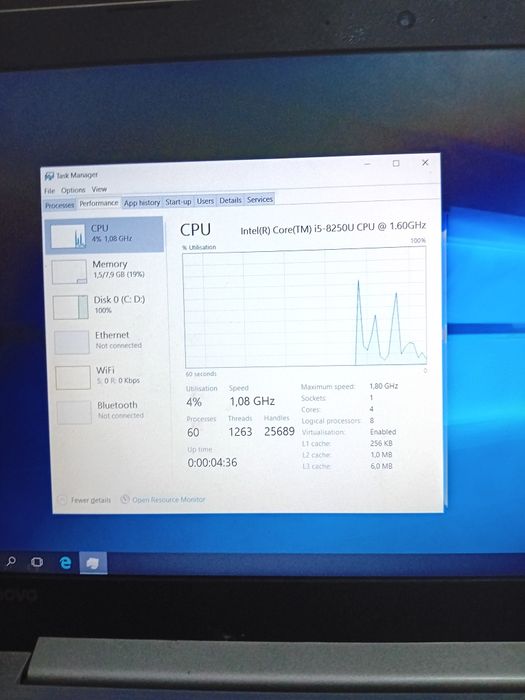Open Task View from the taskbar

pos(37,562)
